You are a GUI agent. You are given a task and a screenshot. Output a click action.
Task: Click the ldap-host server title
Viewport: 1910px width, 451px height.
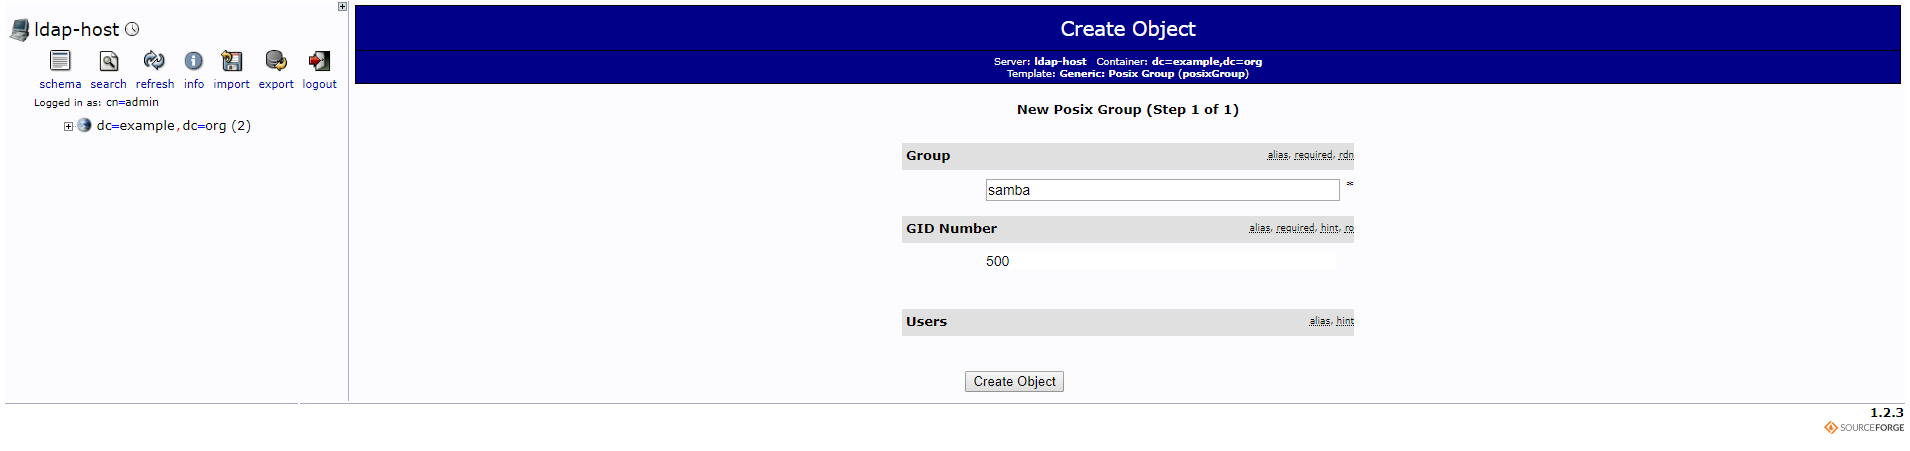click(76, 30)
